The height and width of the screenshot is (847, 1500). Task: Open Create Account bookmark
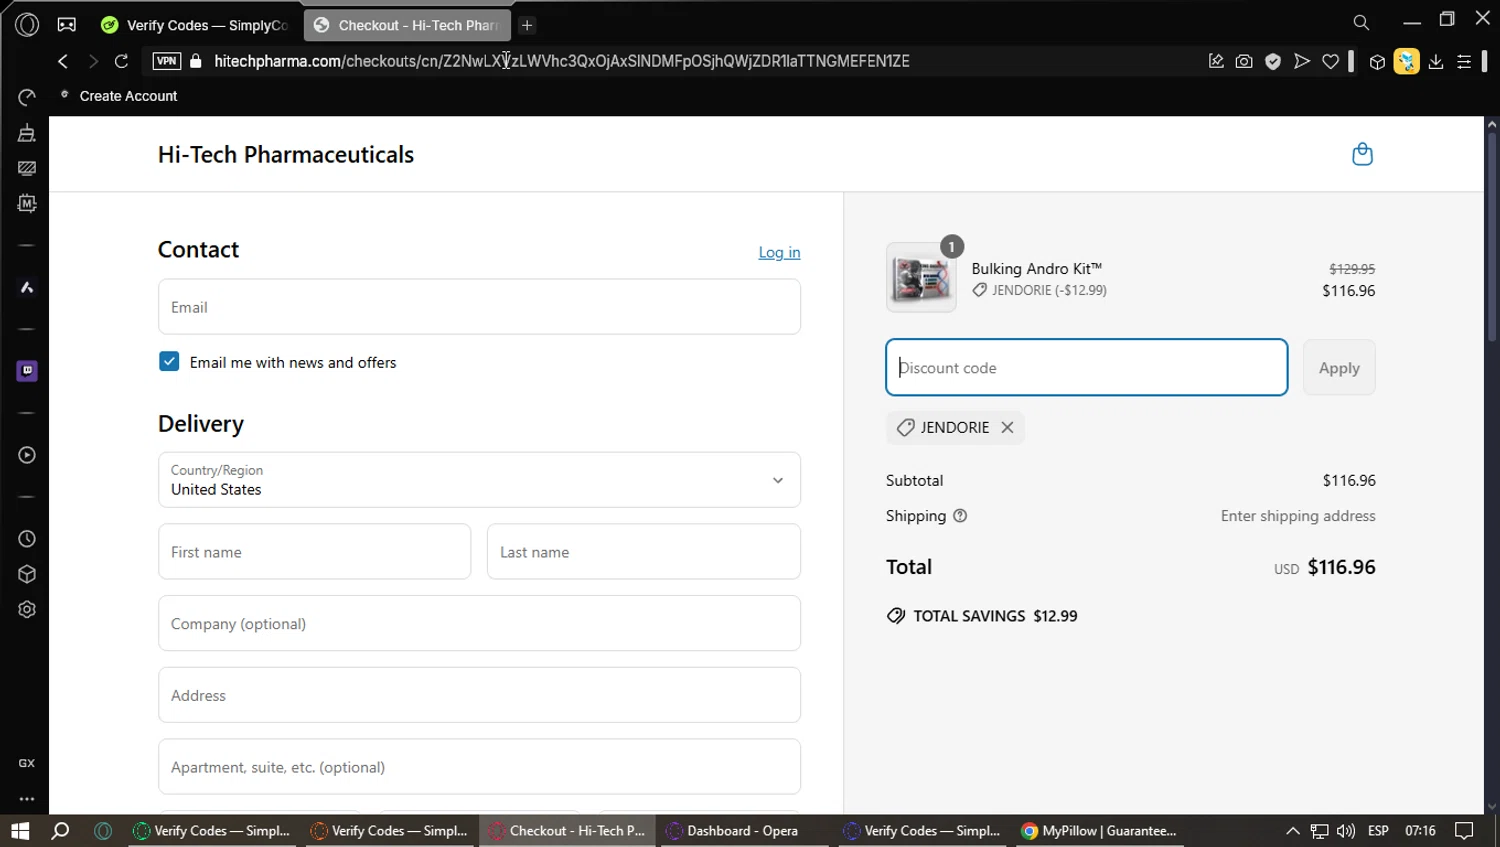(119, 96)
